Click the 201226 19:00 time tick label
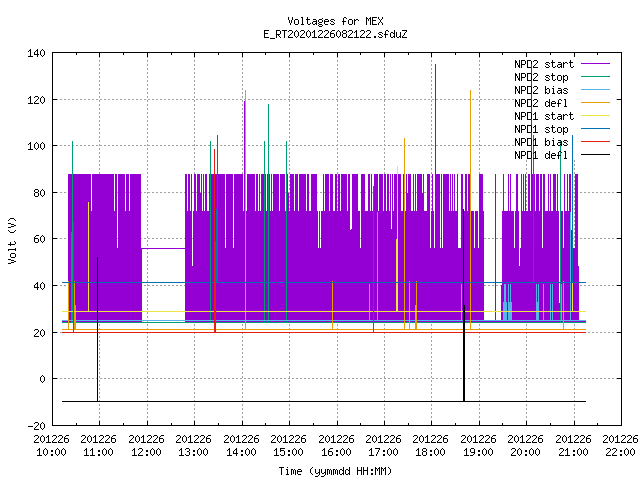Image resolution: width=640 pixels, height=480 pixels. pos(478,446)
